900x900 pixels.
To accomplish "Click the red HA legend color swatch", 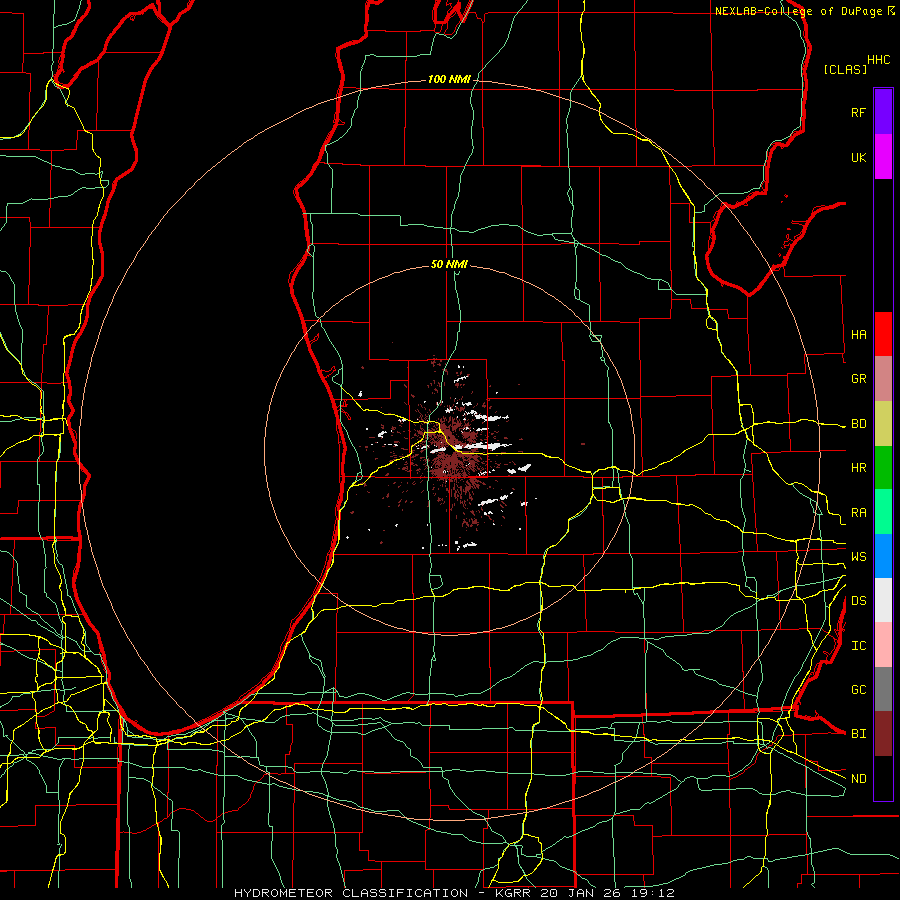I will (883, 334).
